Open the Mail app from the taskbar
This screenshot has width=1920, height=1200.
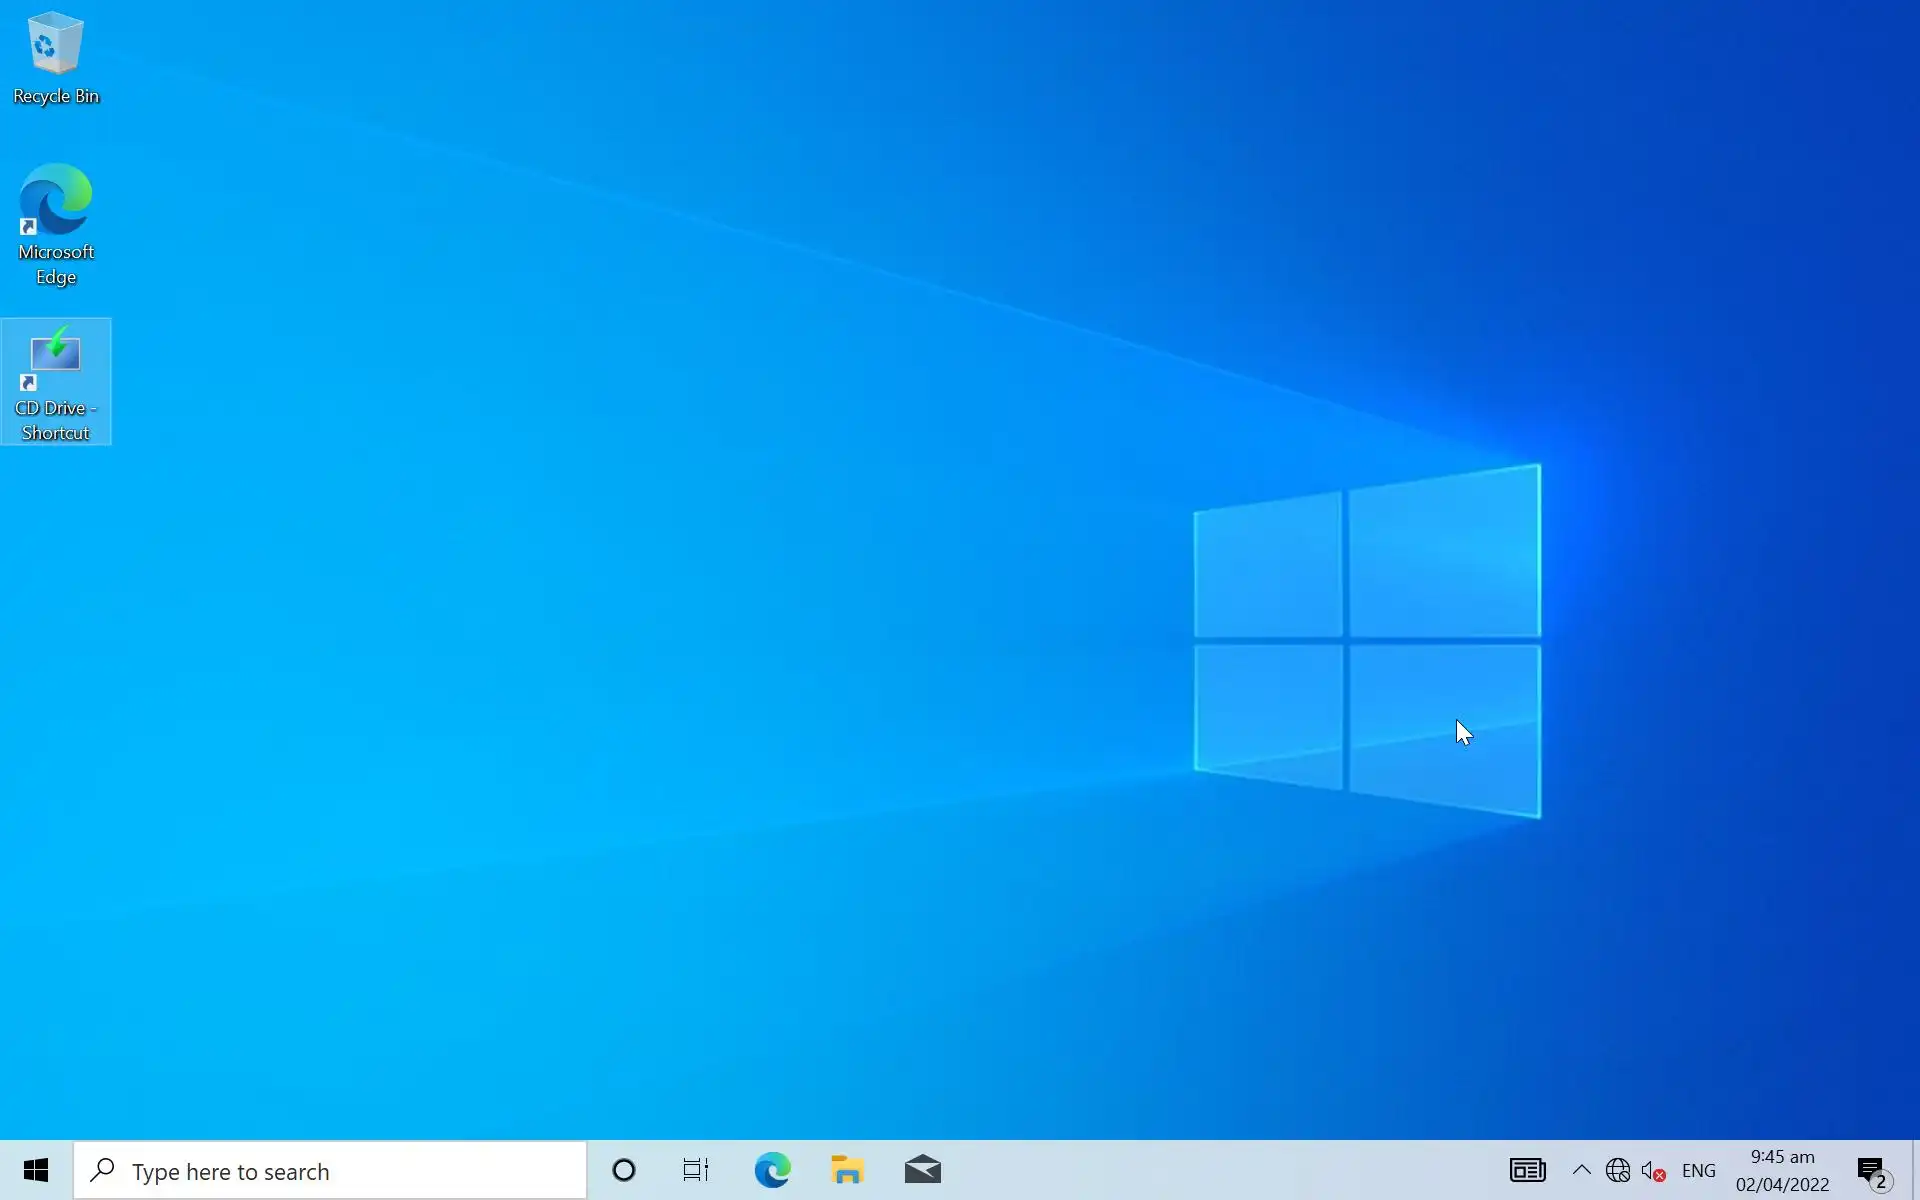922,1170
